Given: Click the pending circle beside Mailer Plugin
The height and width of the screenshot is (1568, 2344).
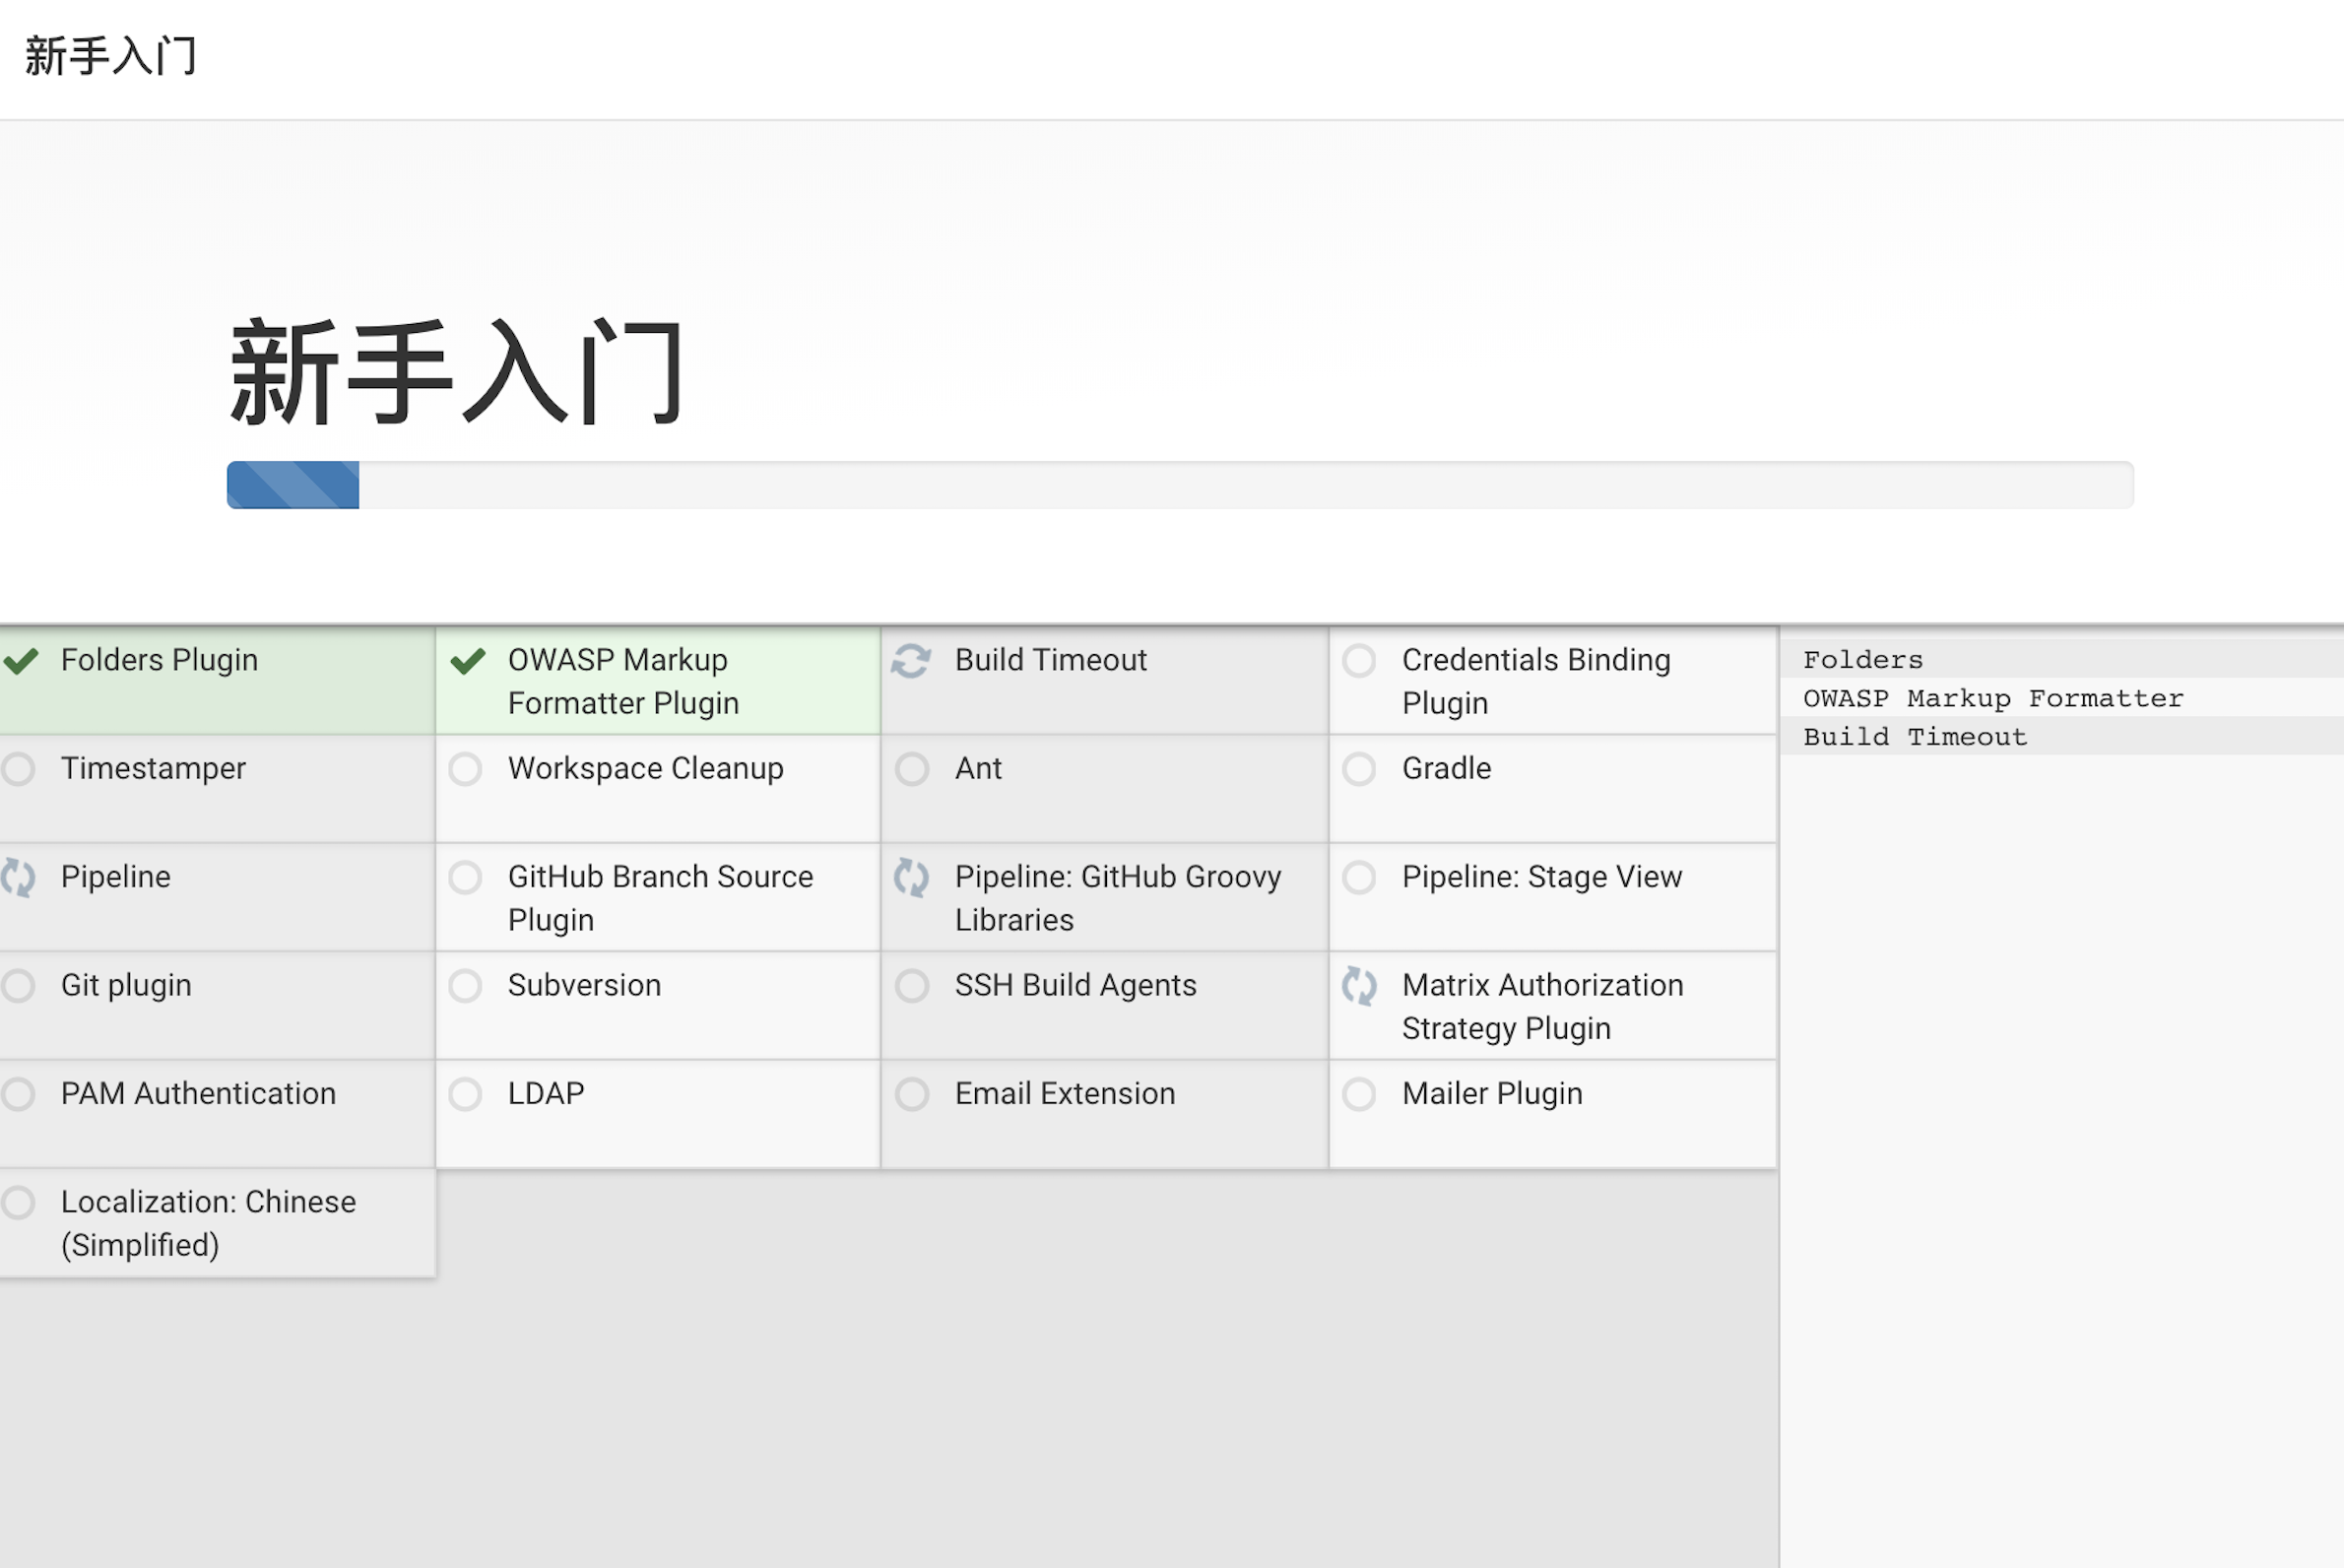Looking at the screenshot, I should [1359, 1094].
